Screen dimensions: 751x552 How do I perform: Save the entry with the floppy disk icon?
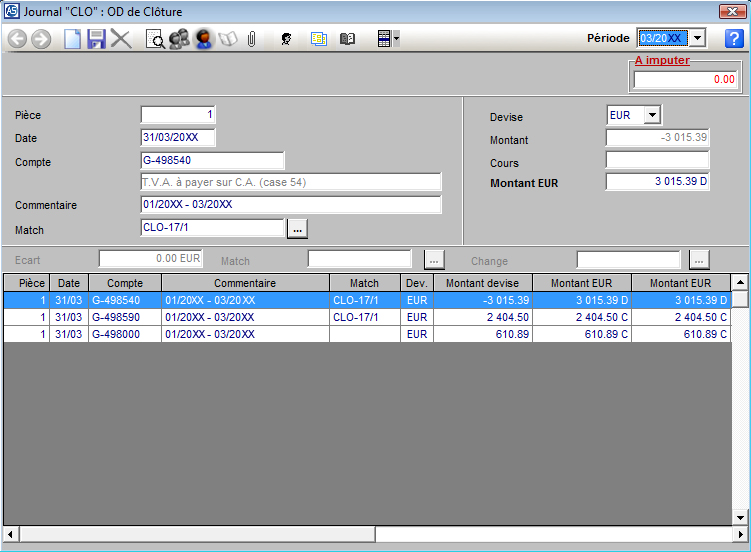(96, 39)
